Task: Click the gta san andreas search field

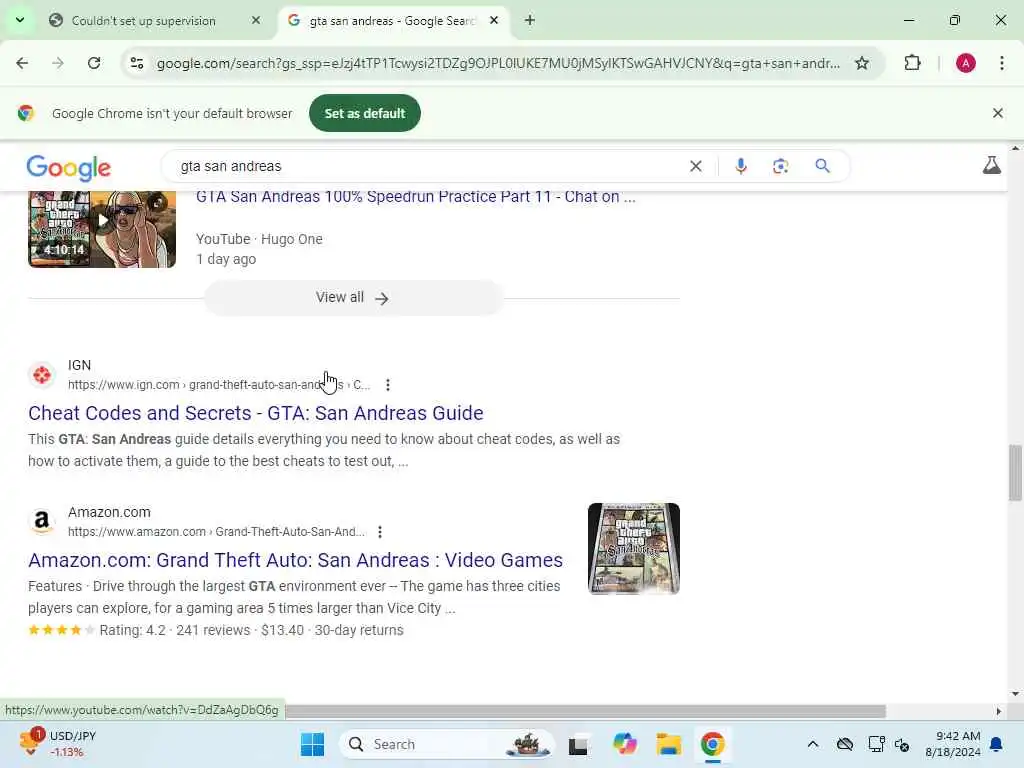Action: click(x=431, y=166)
